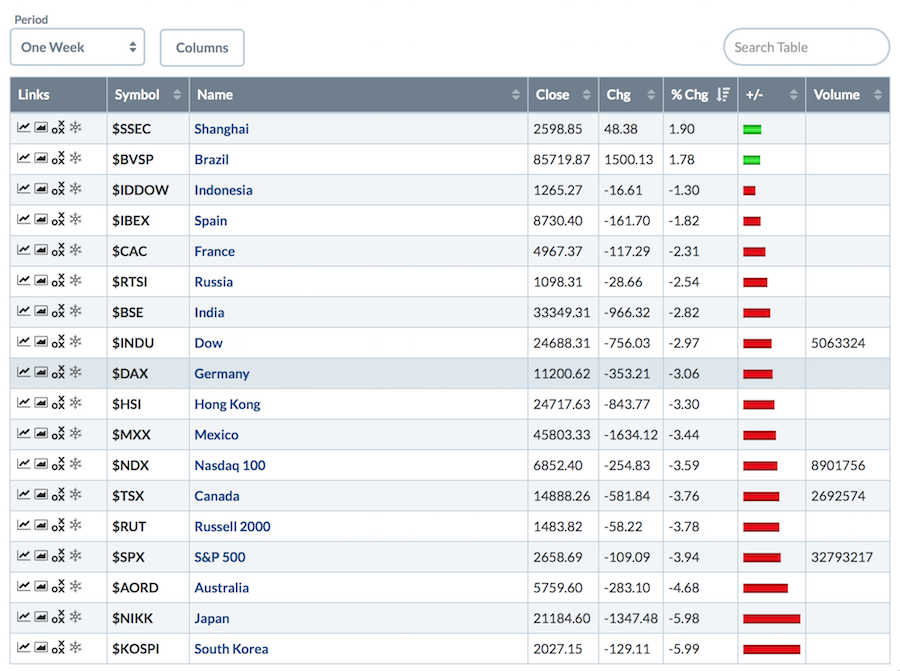
Task: Click the GalleryView icon in the Australia row
Action: (x=41, y=587)
